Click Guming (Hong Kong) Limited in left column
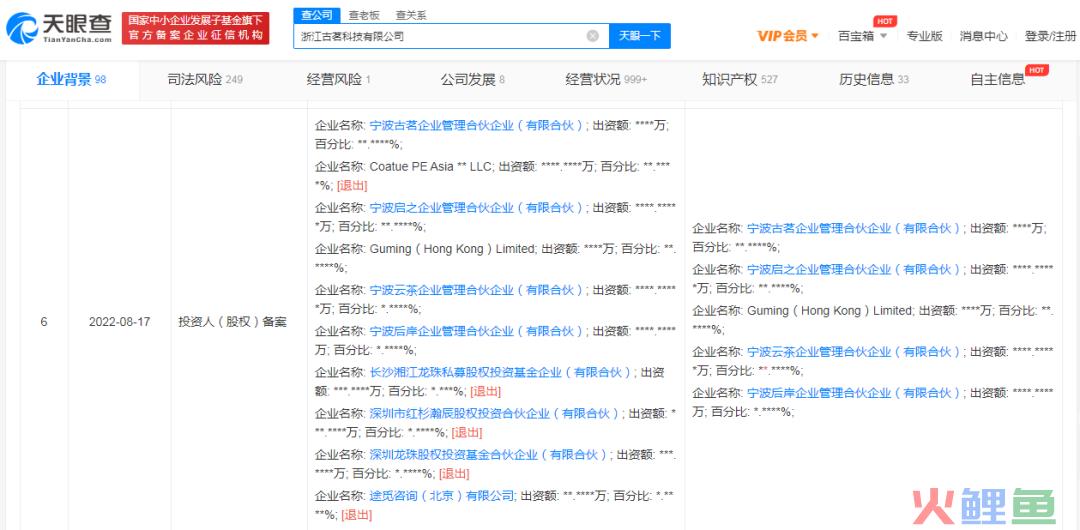The image size is (1080, 530). [453, 249]
